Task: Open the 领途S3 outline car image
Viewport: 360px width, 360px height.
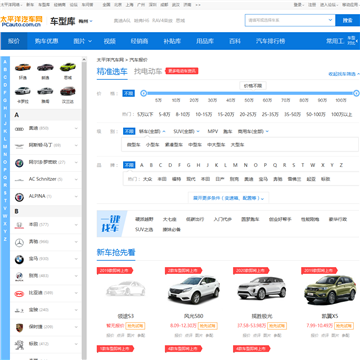Action: pyautogui.click(x=126, y=289)
